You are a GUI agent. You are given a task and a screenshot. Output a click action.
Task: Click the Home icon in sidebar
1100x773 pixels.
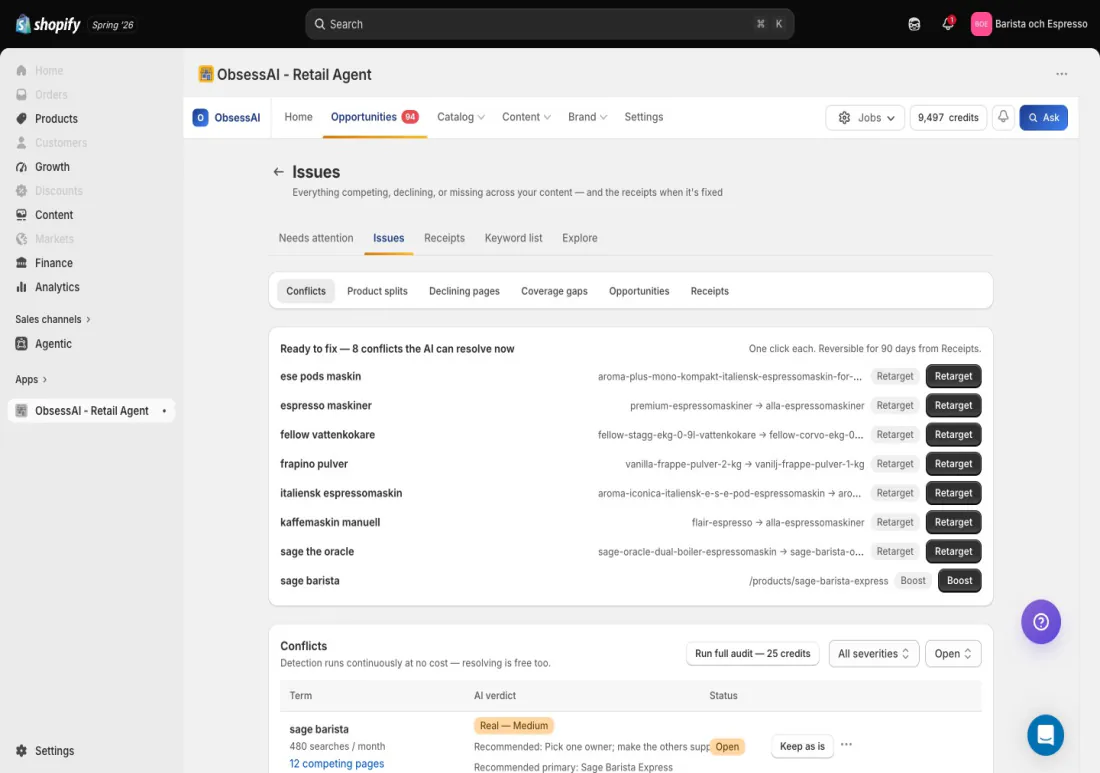[x=21, y=70]
